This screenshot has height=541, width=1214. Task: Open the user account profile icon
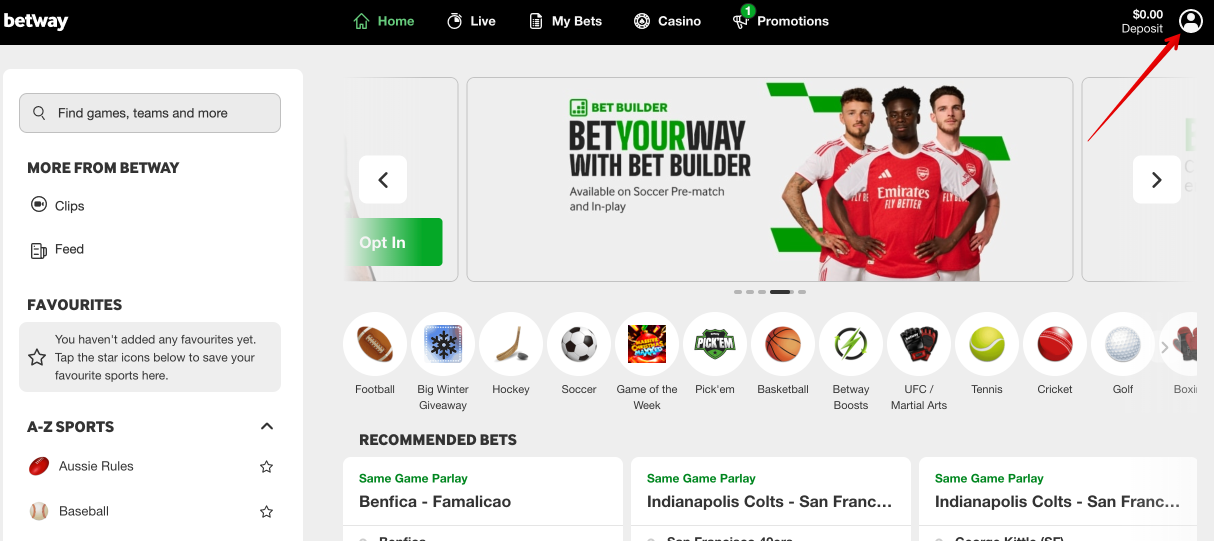(x=1190, y=21)
